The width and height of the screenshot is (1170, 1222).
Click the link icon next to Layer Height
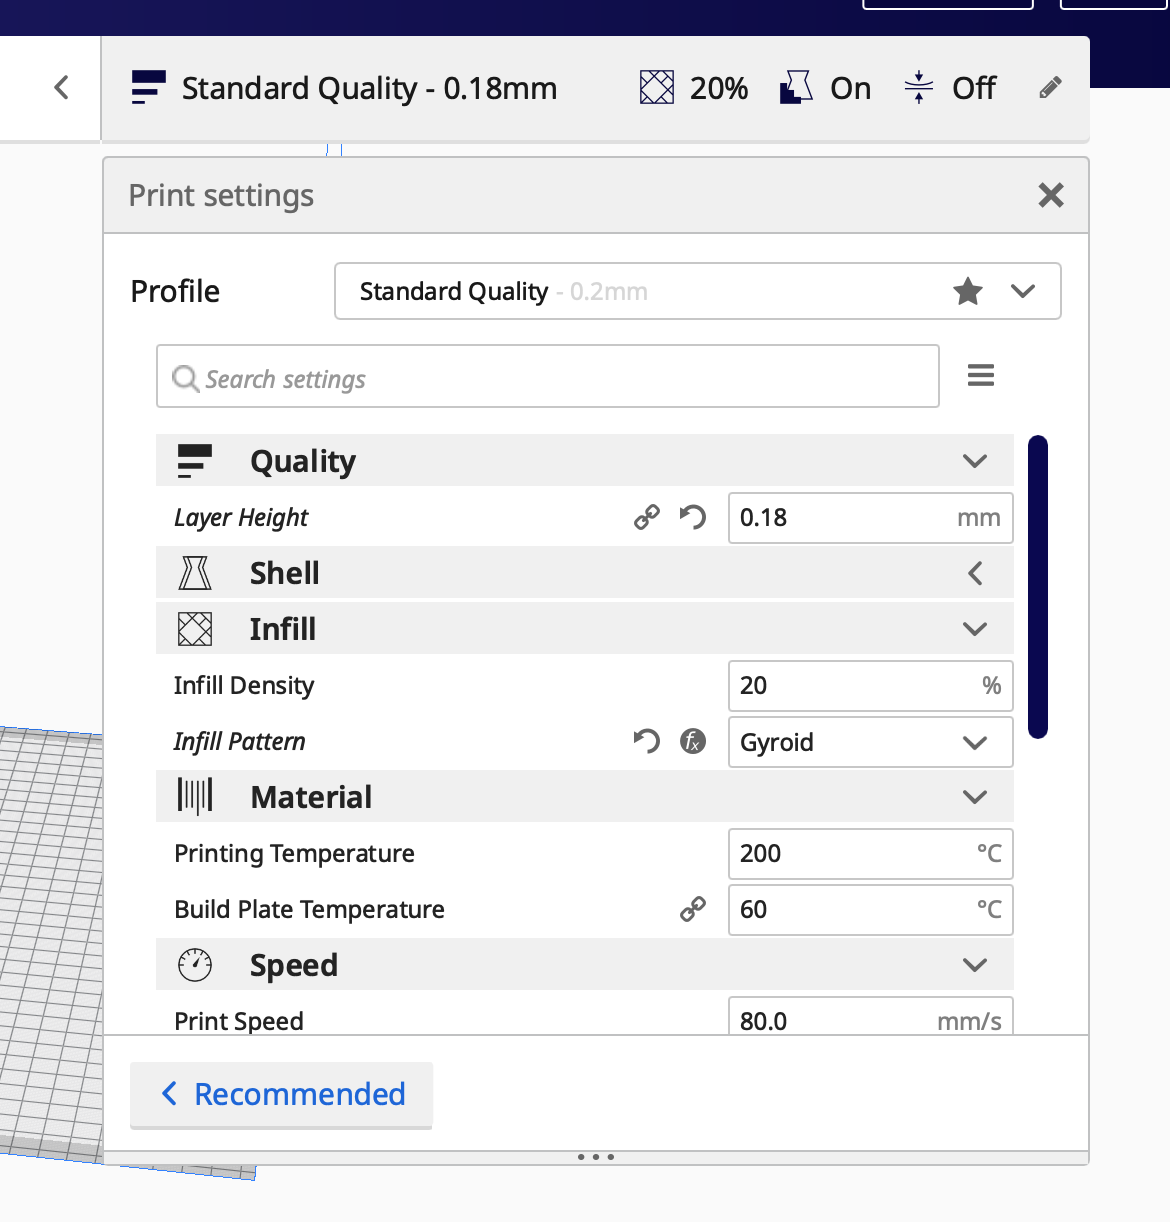point(647,517)
